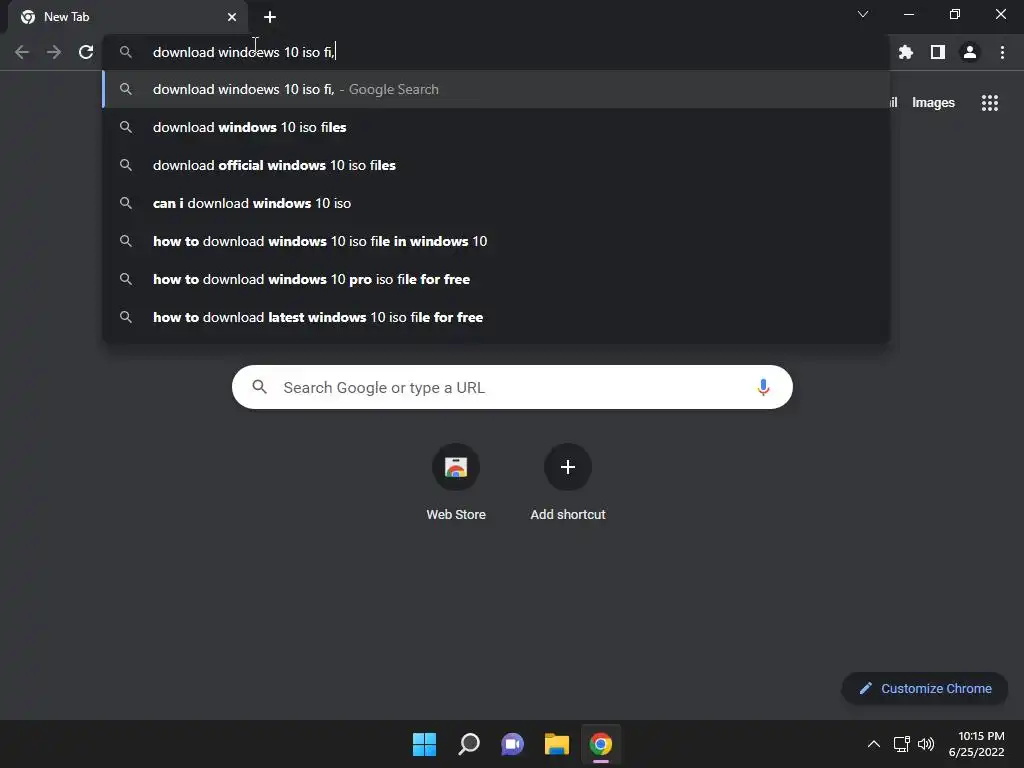Image resolution: width=1024 pixels, height=768 pixels.
Task: Choose 'how to download latest windows 10 iso file for free'
Action: 496,317
